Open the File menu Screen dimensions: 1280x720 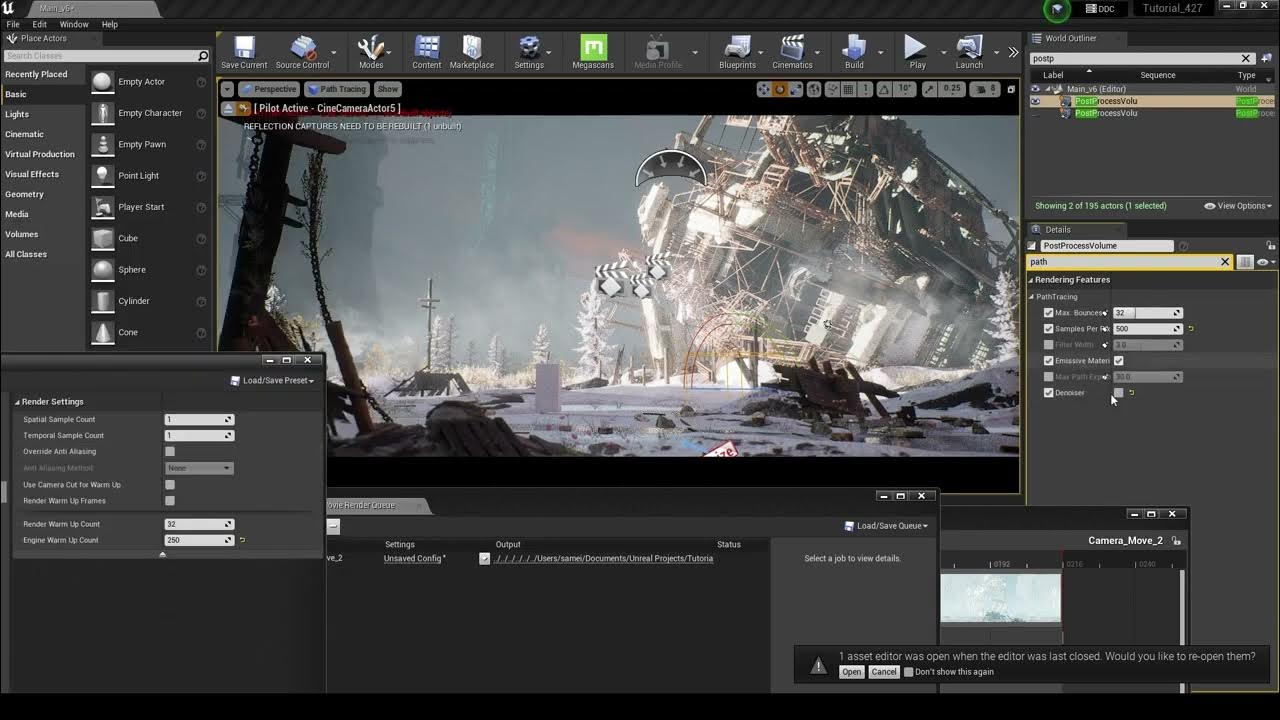click(13, 24)
